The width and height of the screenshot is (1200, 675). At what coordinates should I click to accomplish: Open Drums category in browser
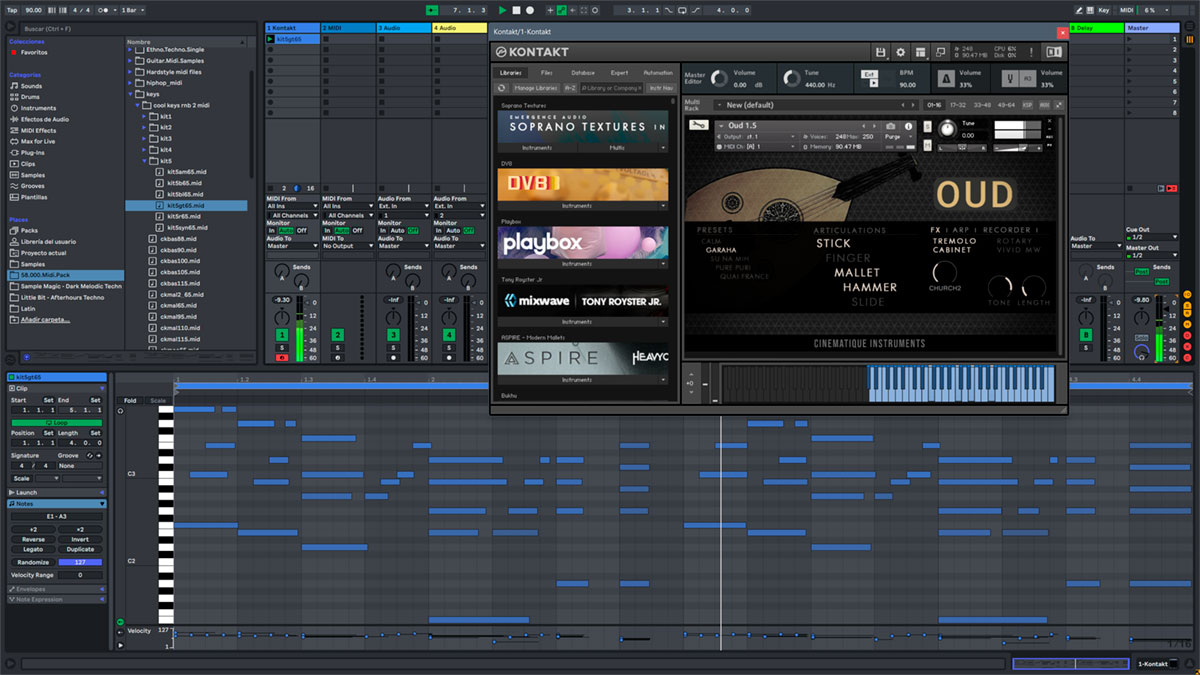click(x=31, y=97)
